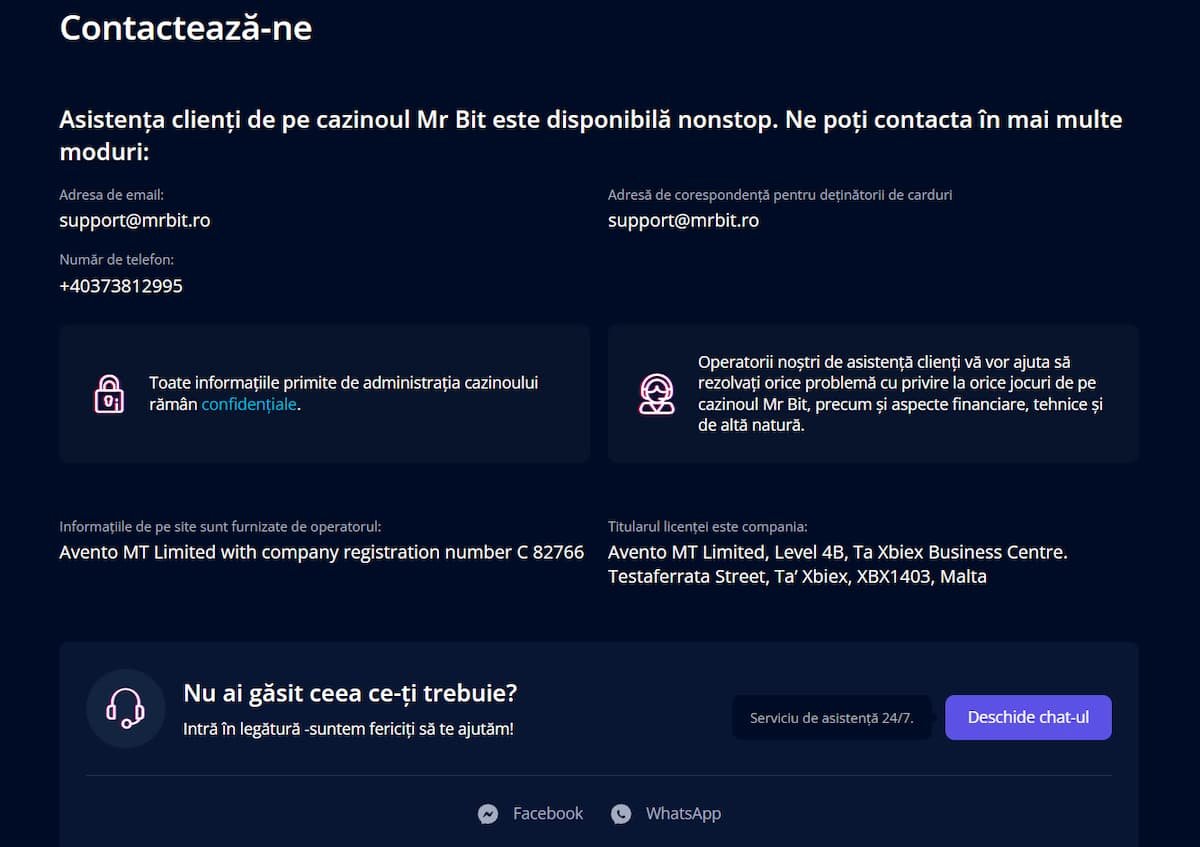The image size is (1200, 847).
Task: Open the "confidențiale" link
Action: (x=249, y=405)
